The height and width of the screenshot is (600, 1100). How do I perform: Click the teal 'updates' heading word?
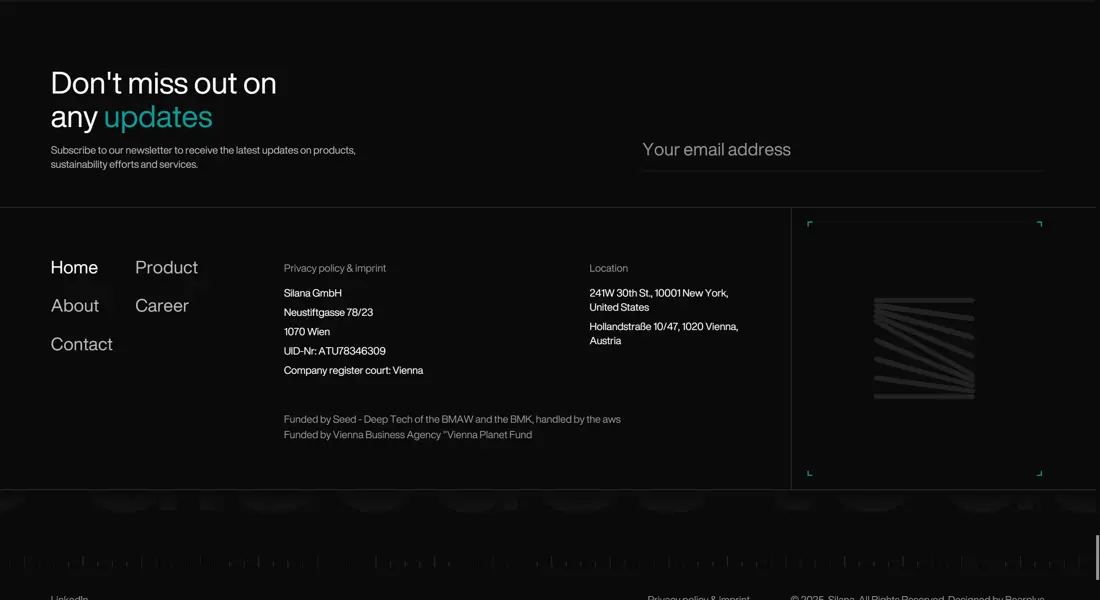point(158,117)
